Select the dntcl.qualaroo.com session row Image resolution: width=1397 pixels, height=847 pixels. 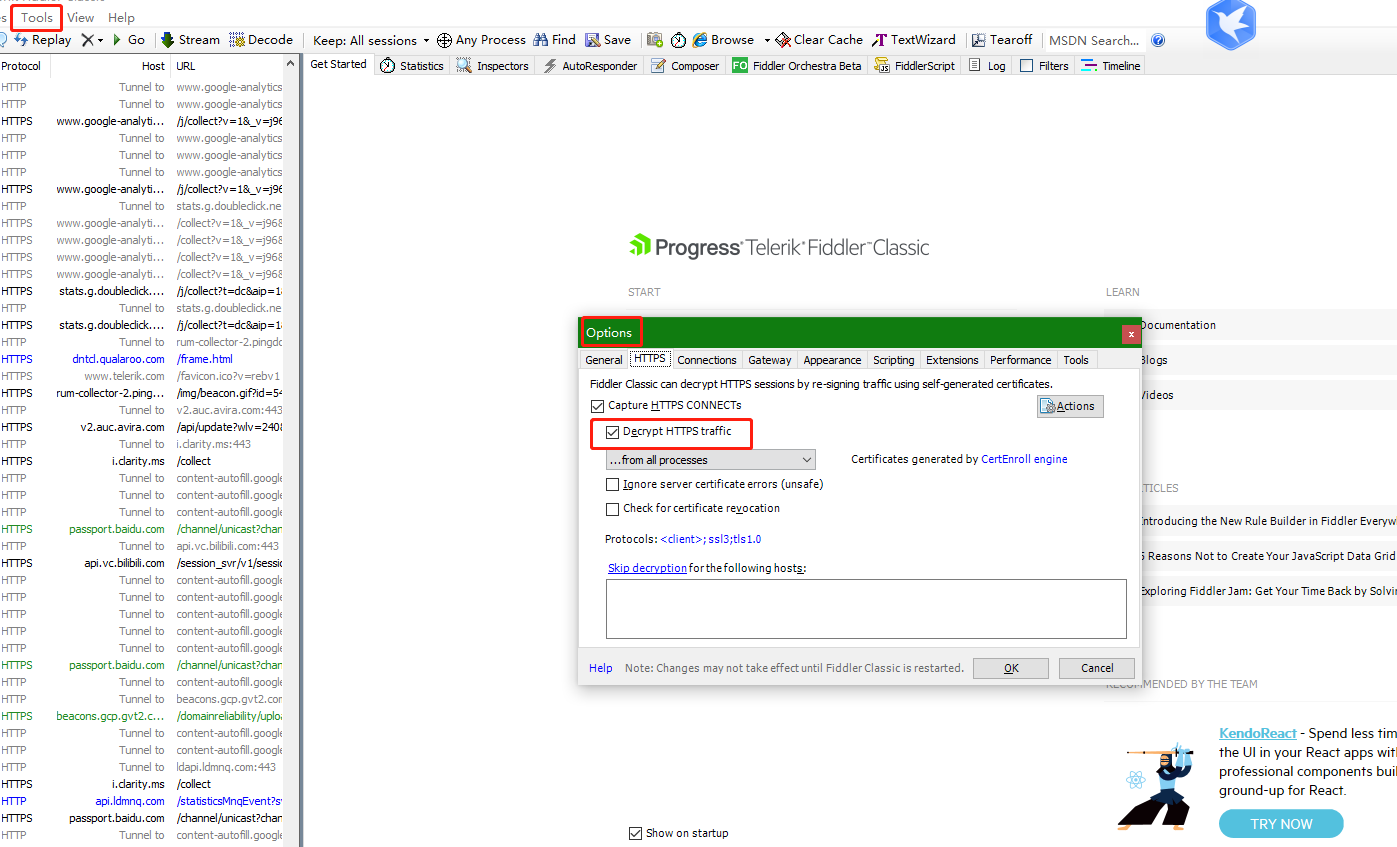point(141,359)
